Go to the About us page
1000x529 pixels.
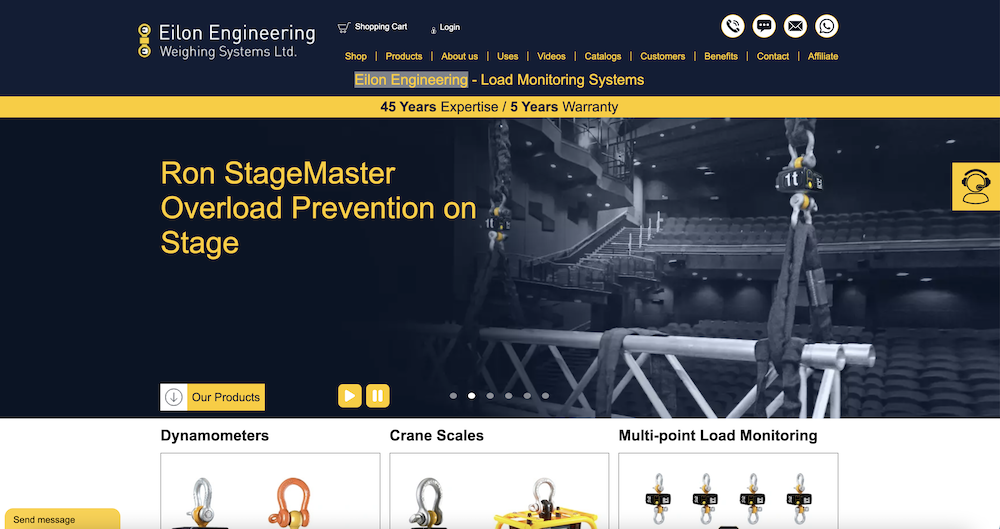tap(459, 56)
